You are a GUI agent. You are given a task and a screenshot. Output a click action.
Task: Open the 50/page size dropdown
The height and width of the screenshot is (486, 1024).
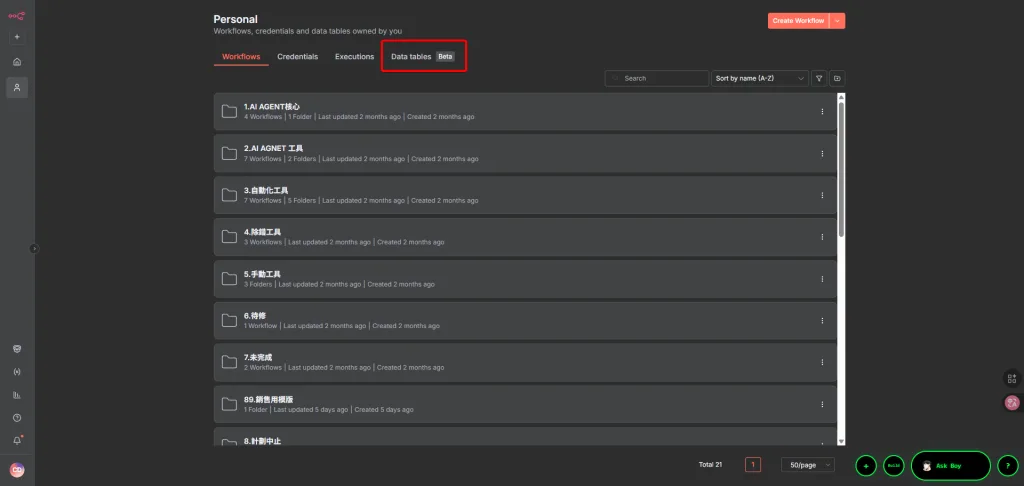pos(808,465)
